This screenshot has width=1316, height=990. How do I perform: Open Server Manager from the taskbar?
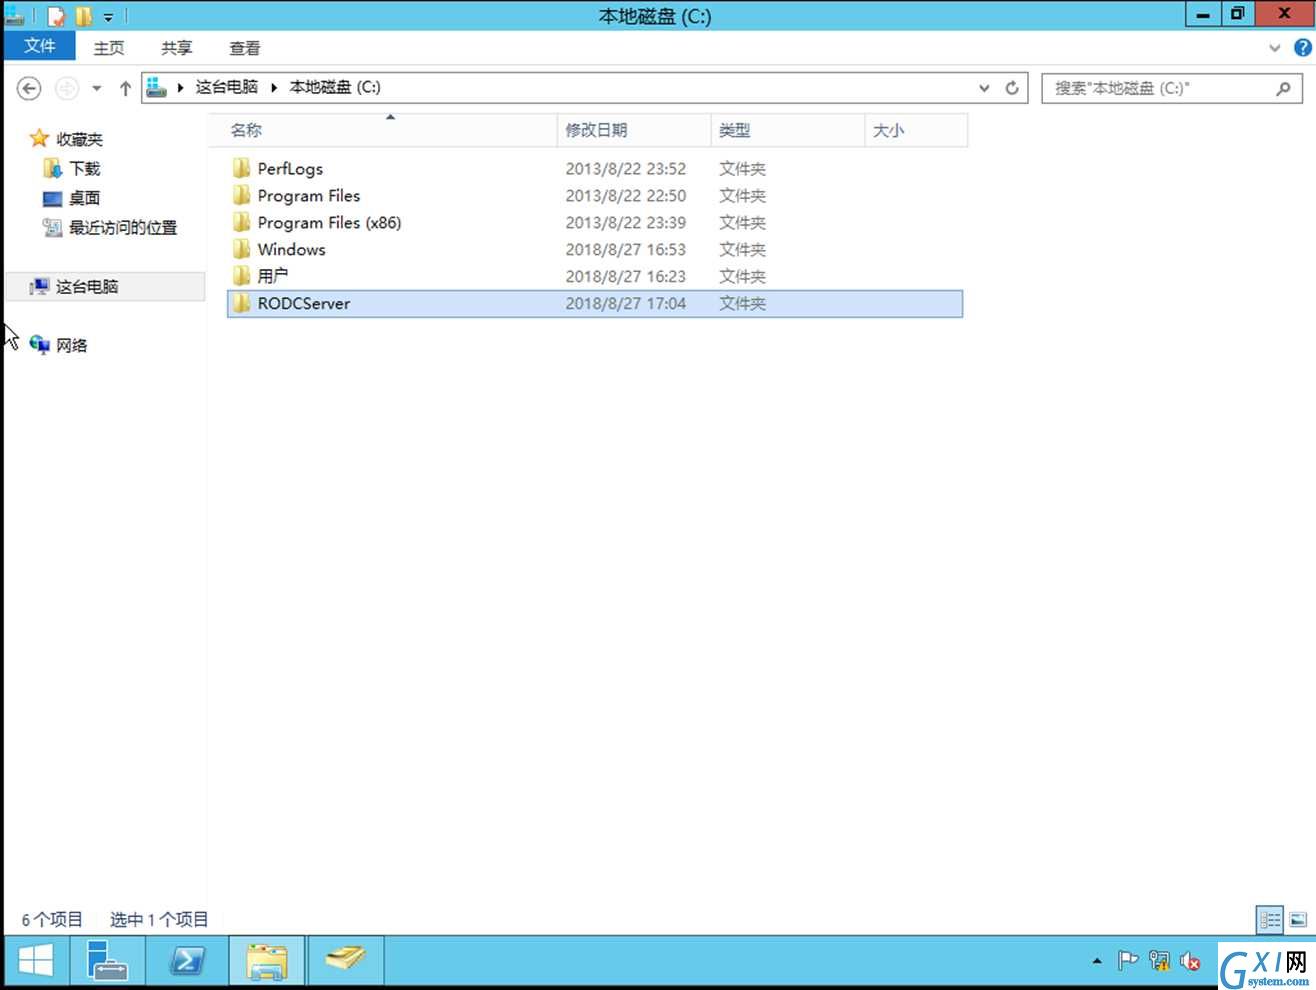[x=106, y=962]
